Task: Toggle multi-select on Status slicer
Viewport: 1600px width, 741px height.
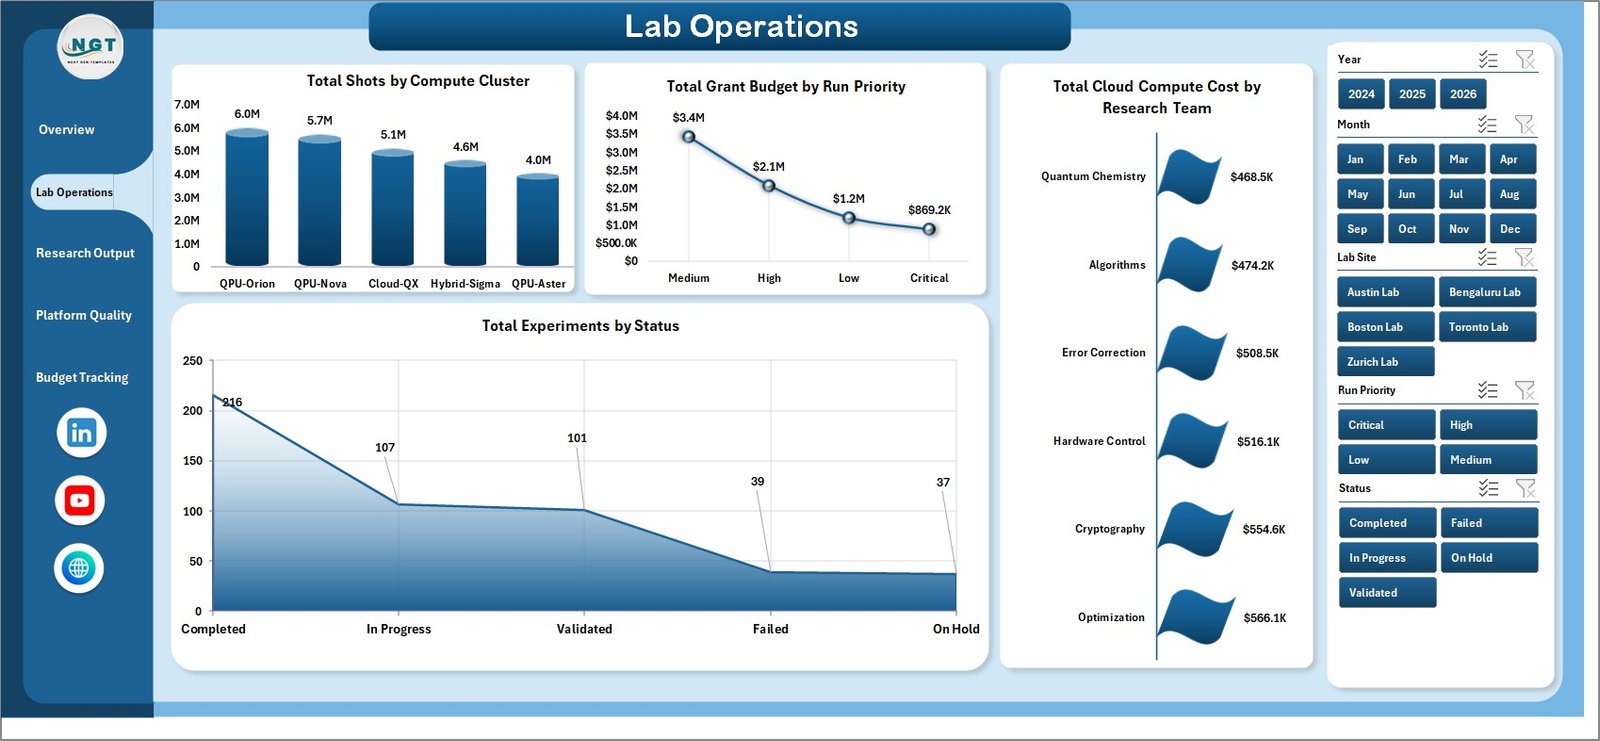Action: pyautogui.click(x=1488, y=489)
